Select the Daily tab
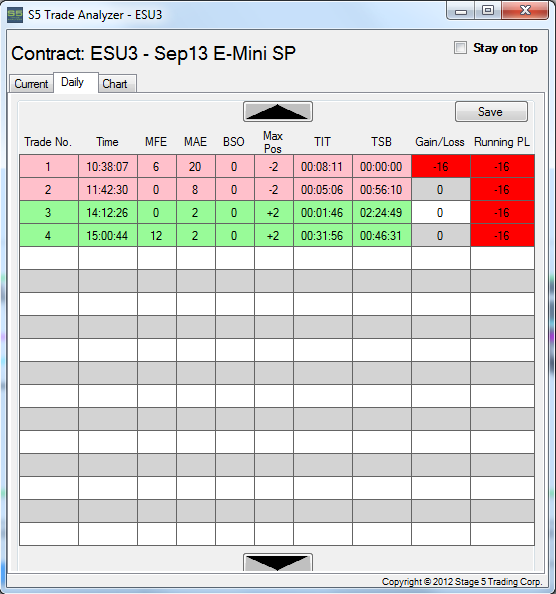 pos(76,82)
